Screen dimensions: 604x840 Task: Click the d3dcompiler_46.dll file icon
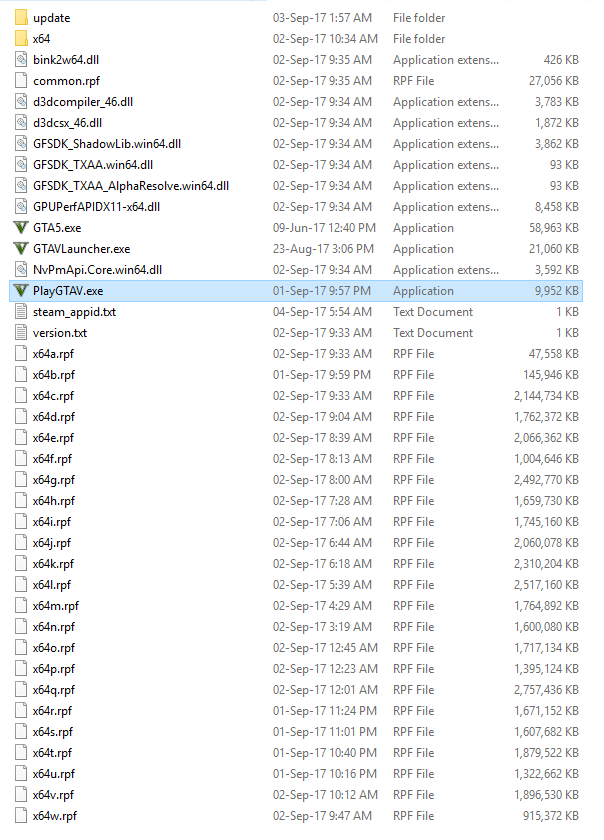(x=21, y=101)
